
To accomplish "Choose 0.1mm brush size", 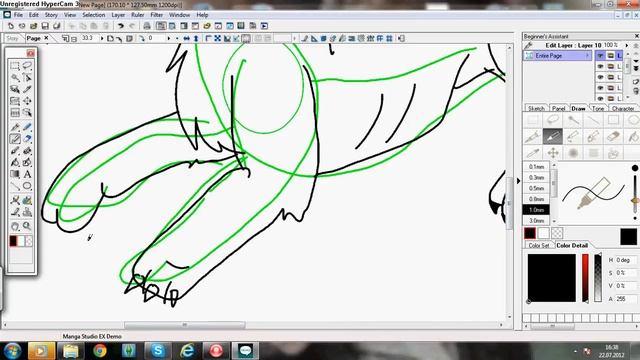I will [536, 167].
